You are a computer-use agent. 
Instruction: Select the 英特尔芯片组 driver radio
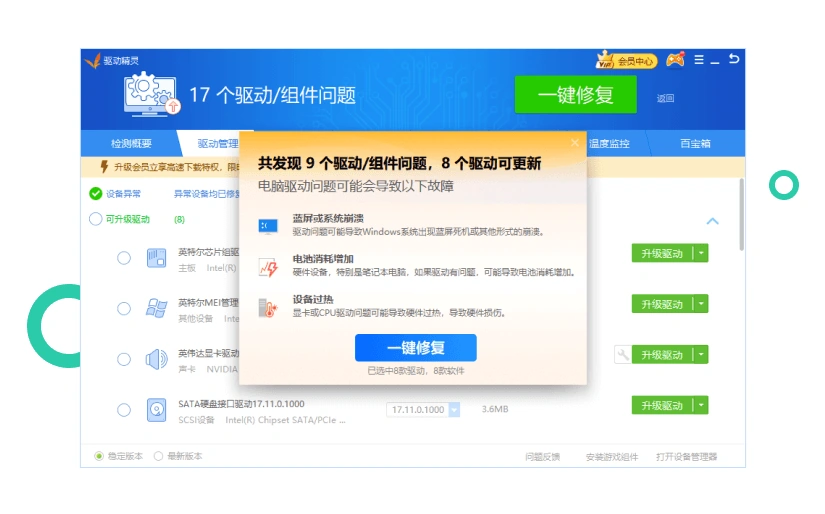[x=124, y=258]
